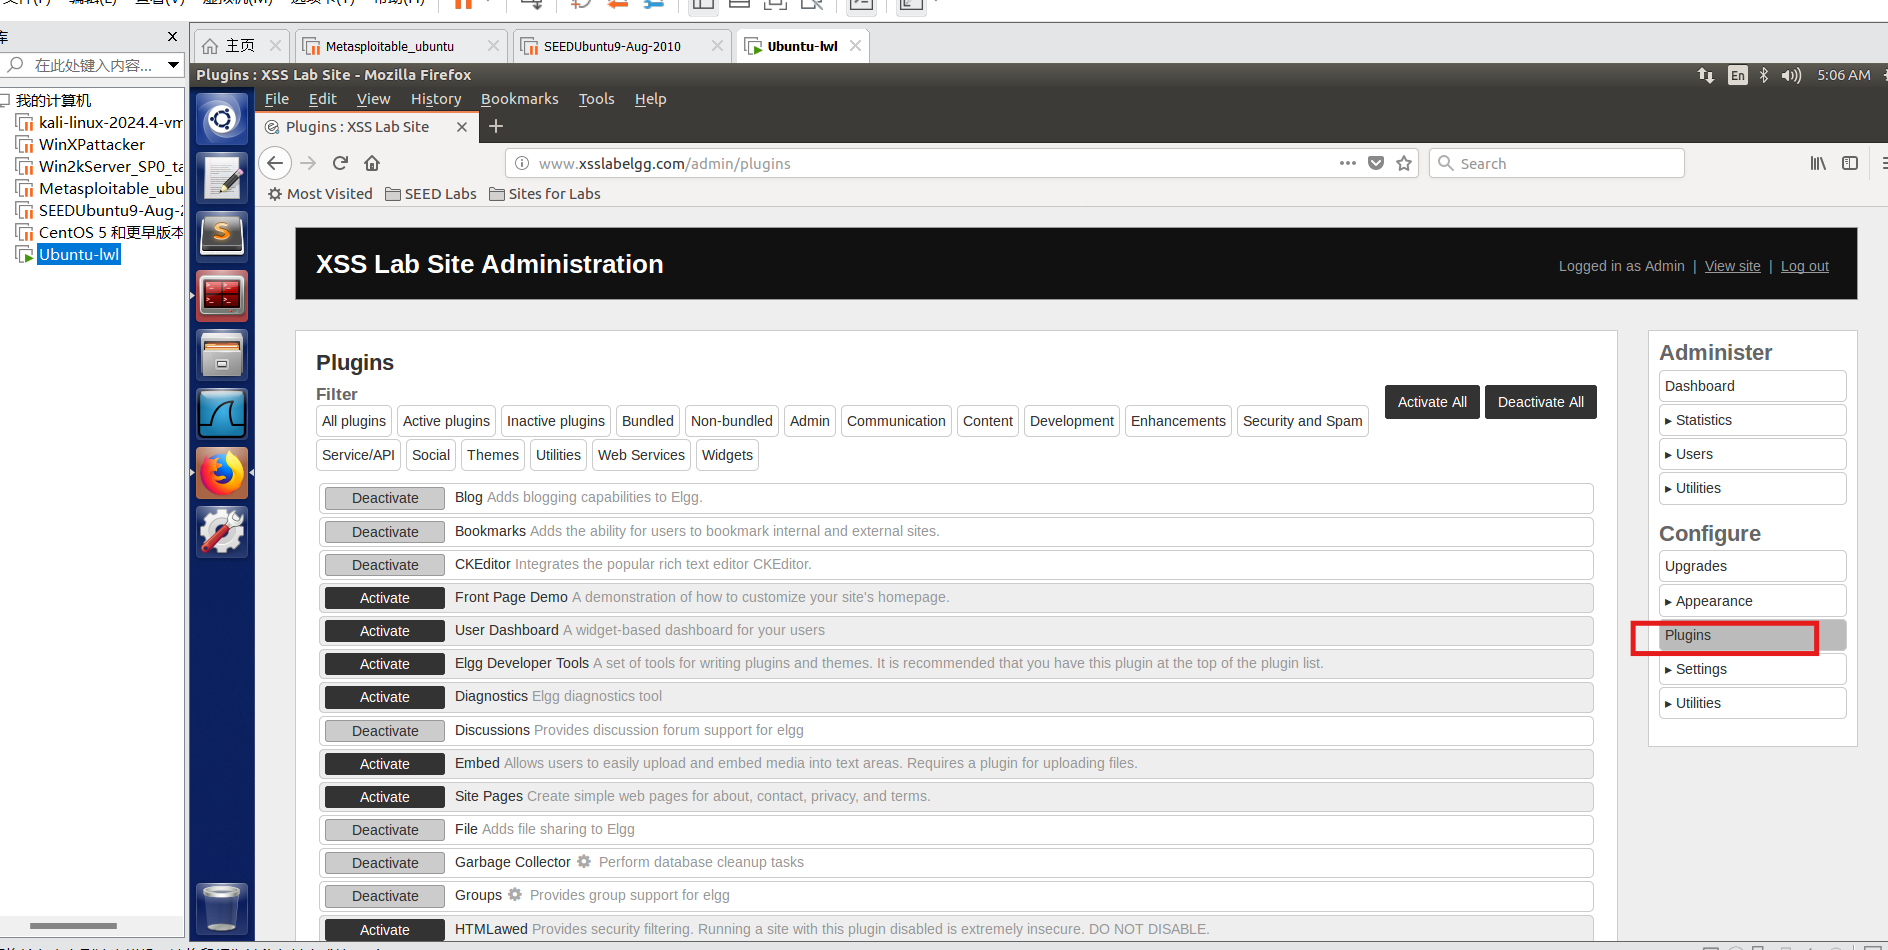Image resolution: width=1888 pixels, height=950 pixels.
Task: Save page to Pocket icon
Action: (x=1376, y=163)
